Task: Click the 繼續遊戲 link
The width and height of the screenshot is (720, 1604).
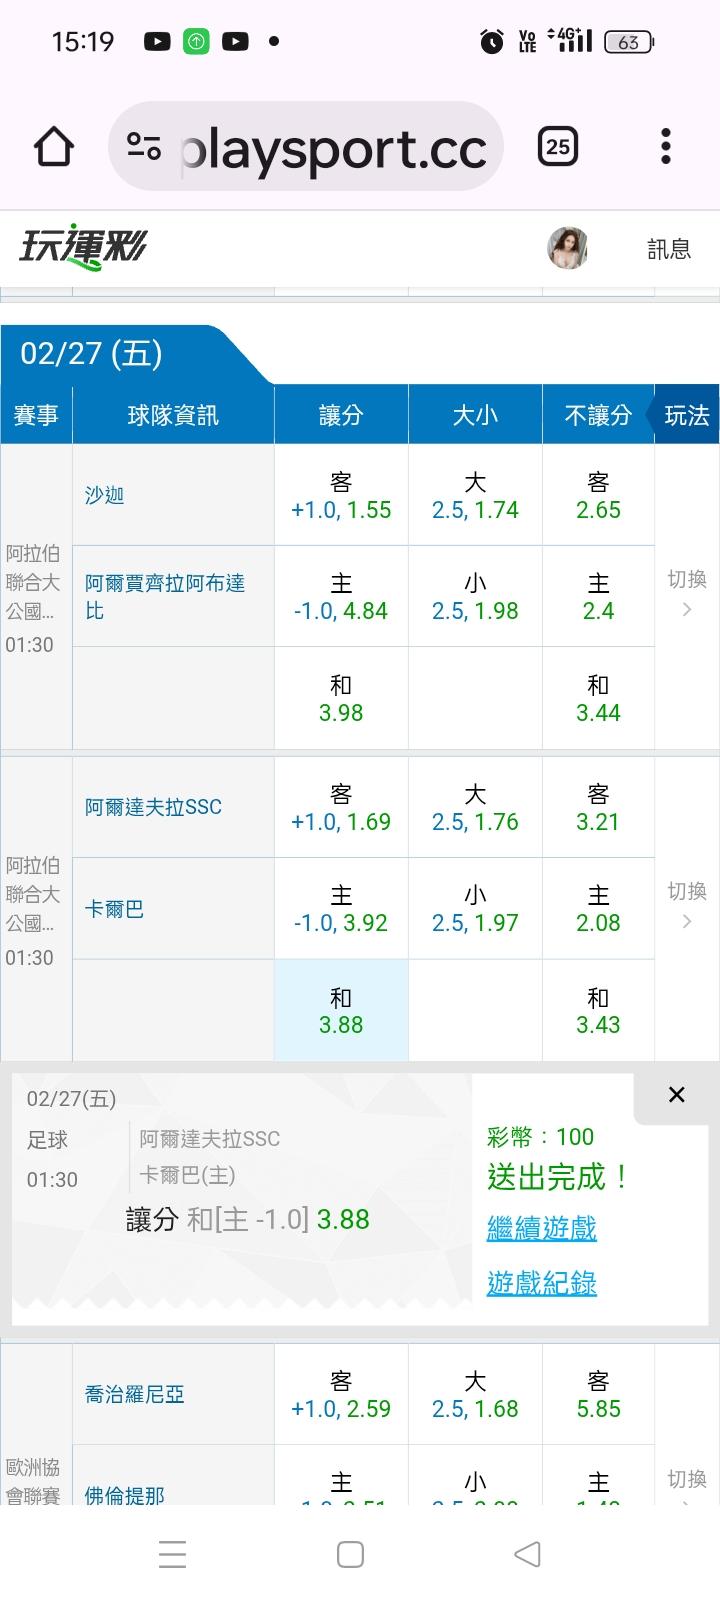Action: tap(541, 1228)
